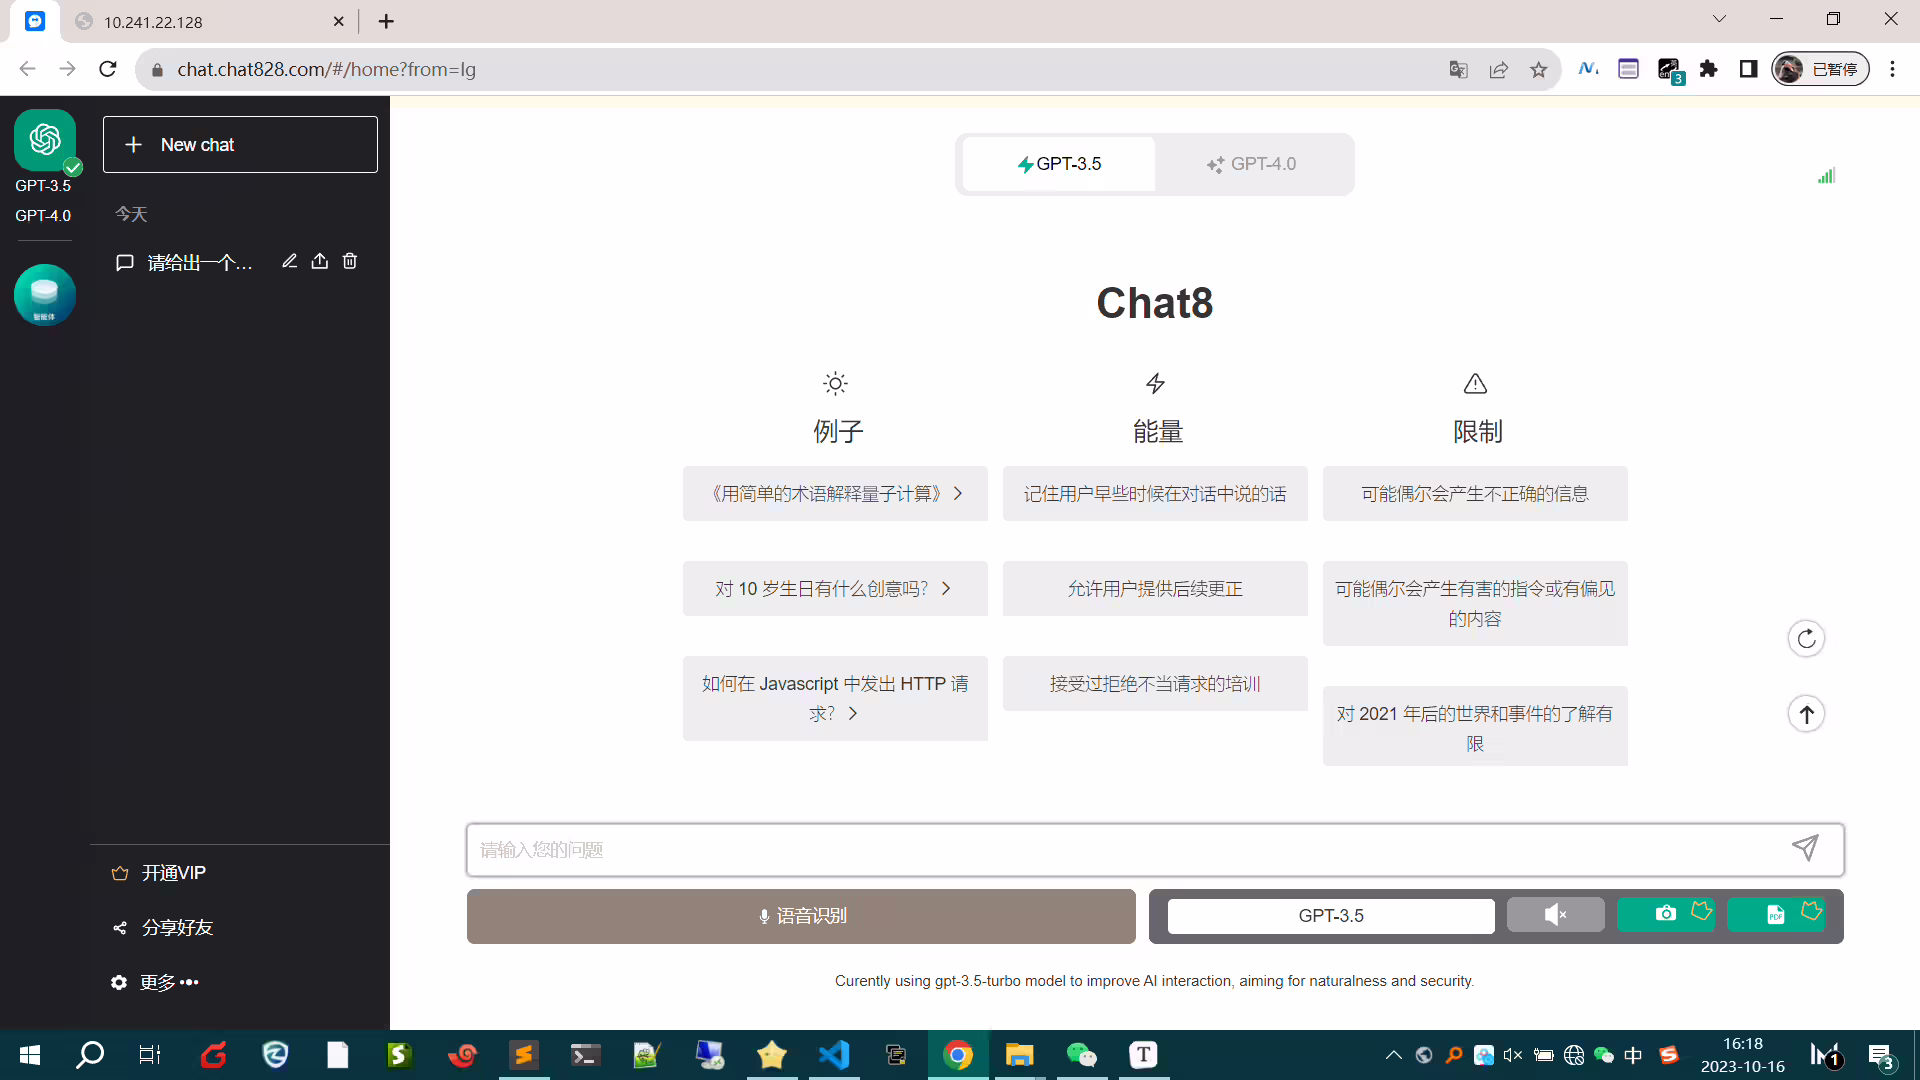Open the Chrome extensions puzzle icon
Viewport: 1920px width, 1080px height.
[x=1708, y=69]
